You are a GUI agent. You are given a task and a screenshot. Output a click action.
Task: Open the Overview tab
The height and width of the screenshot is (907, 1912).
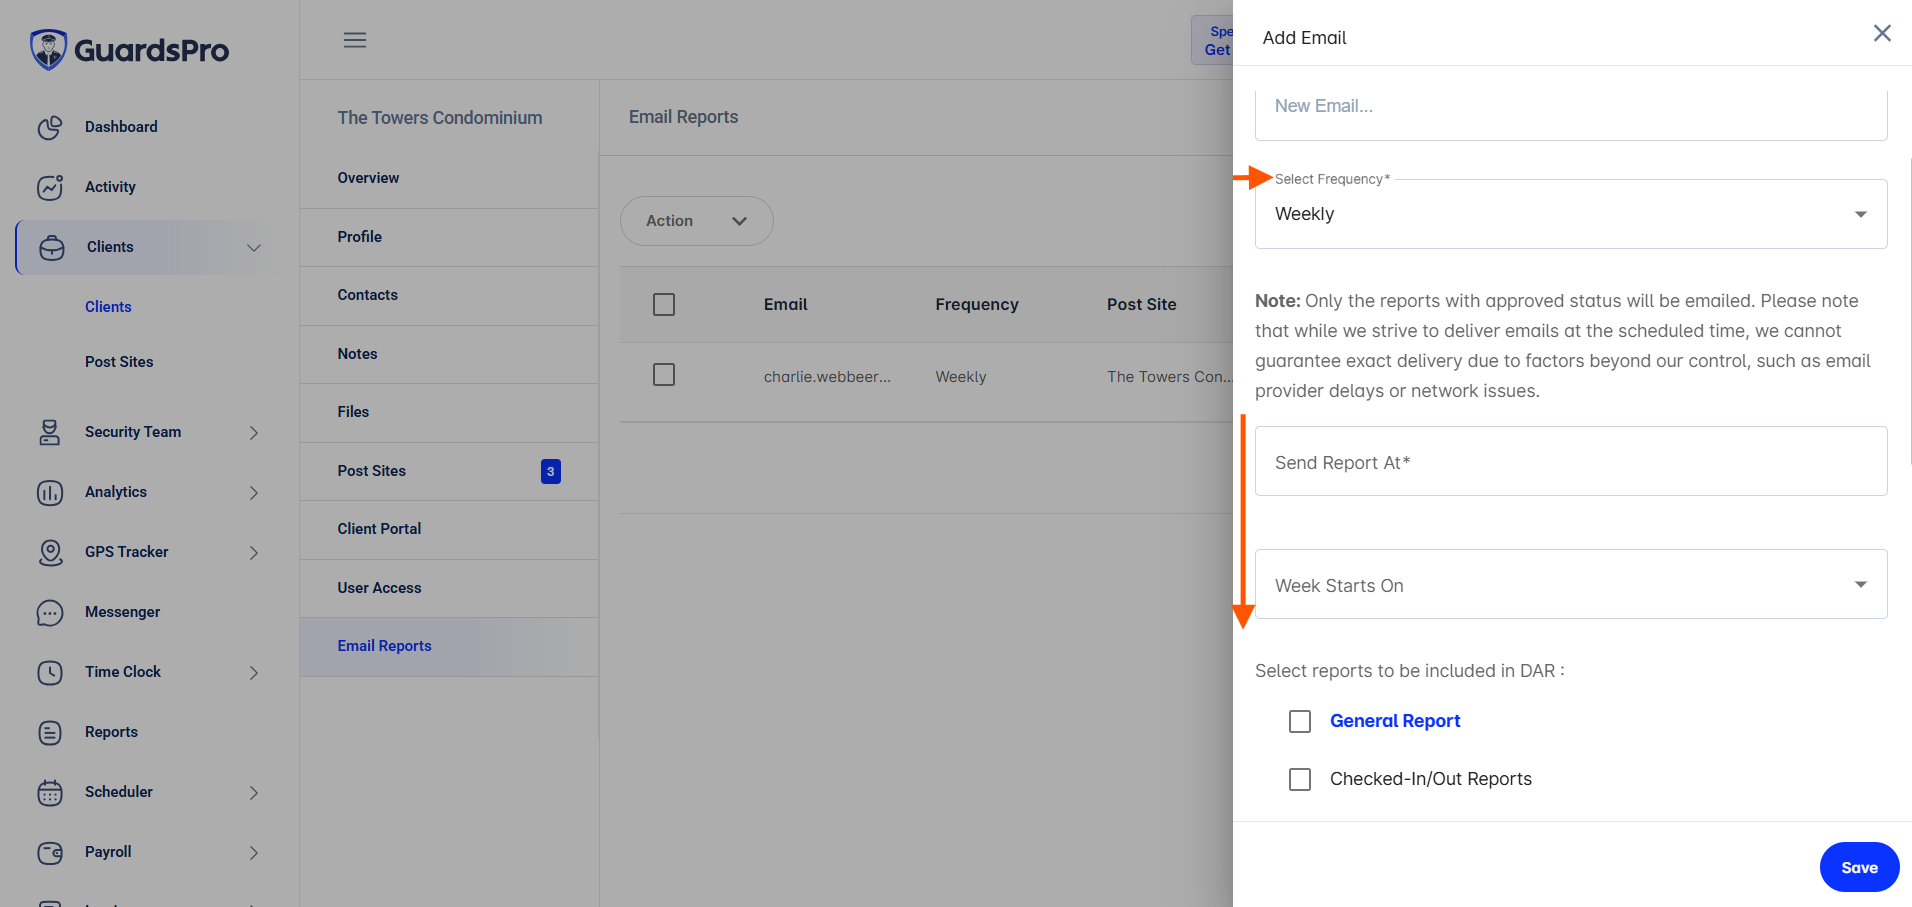coord(449,178)
